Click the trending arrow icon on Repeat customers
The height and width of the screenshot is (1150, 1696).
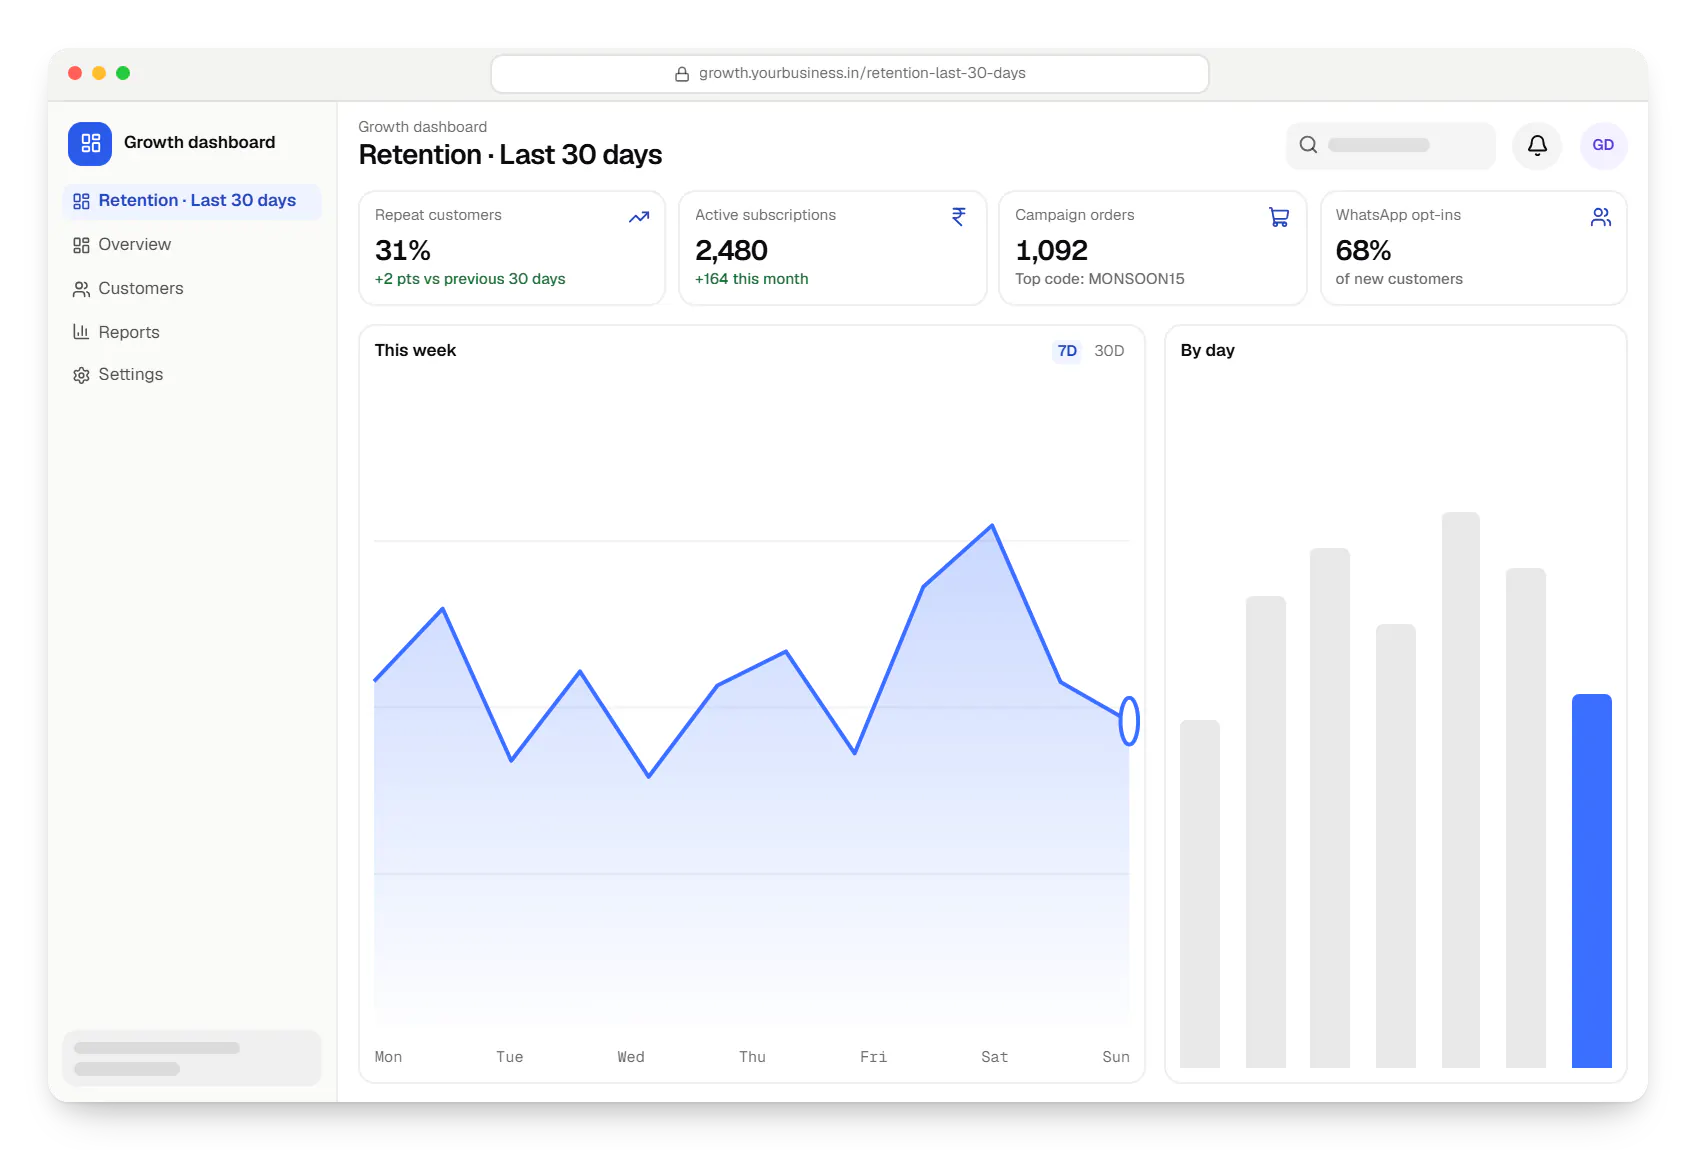click(639, 217)
